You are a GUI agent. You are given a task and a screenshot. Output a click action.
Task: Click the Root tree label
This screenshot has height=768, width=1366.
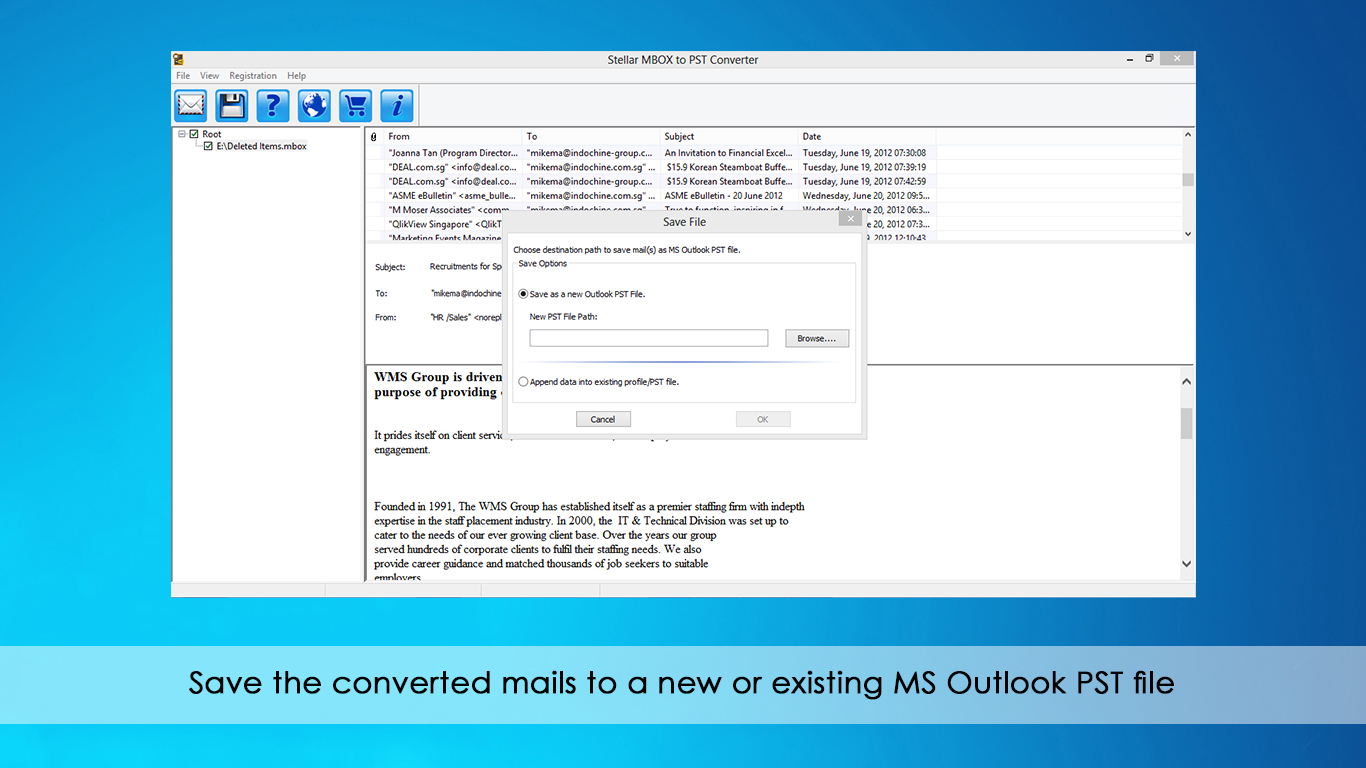click(x=212, y=134)
